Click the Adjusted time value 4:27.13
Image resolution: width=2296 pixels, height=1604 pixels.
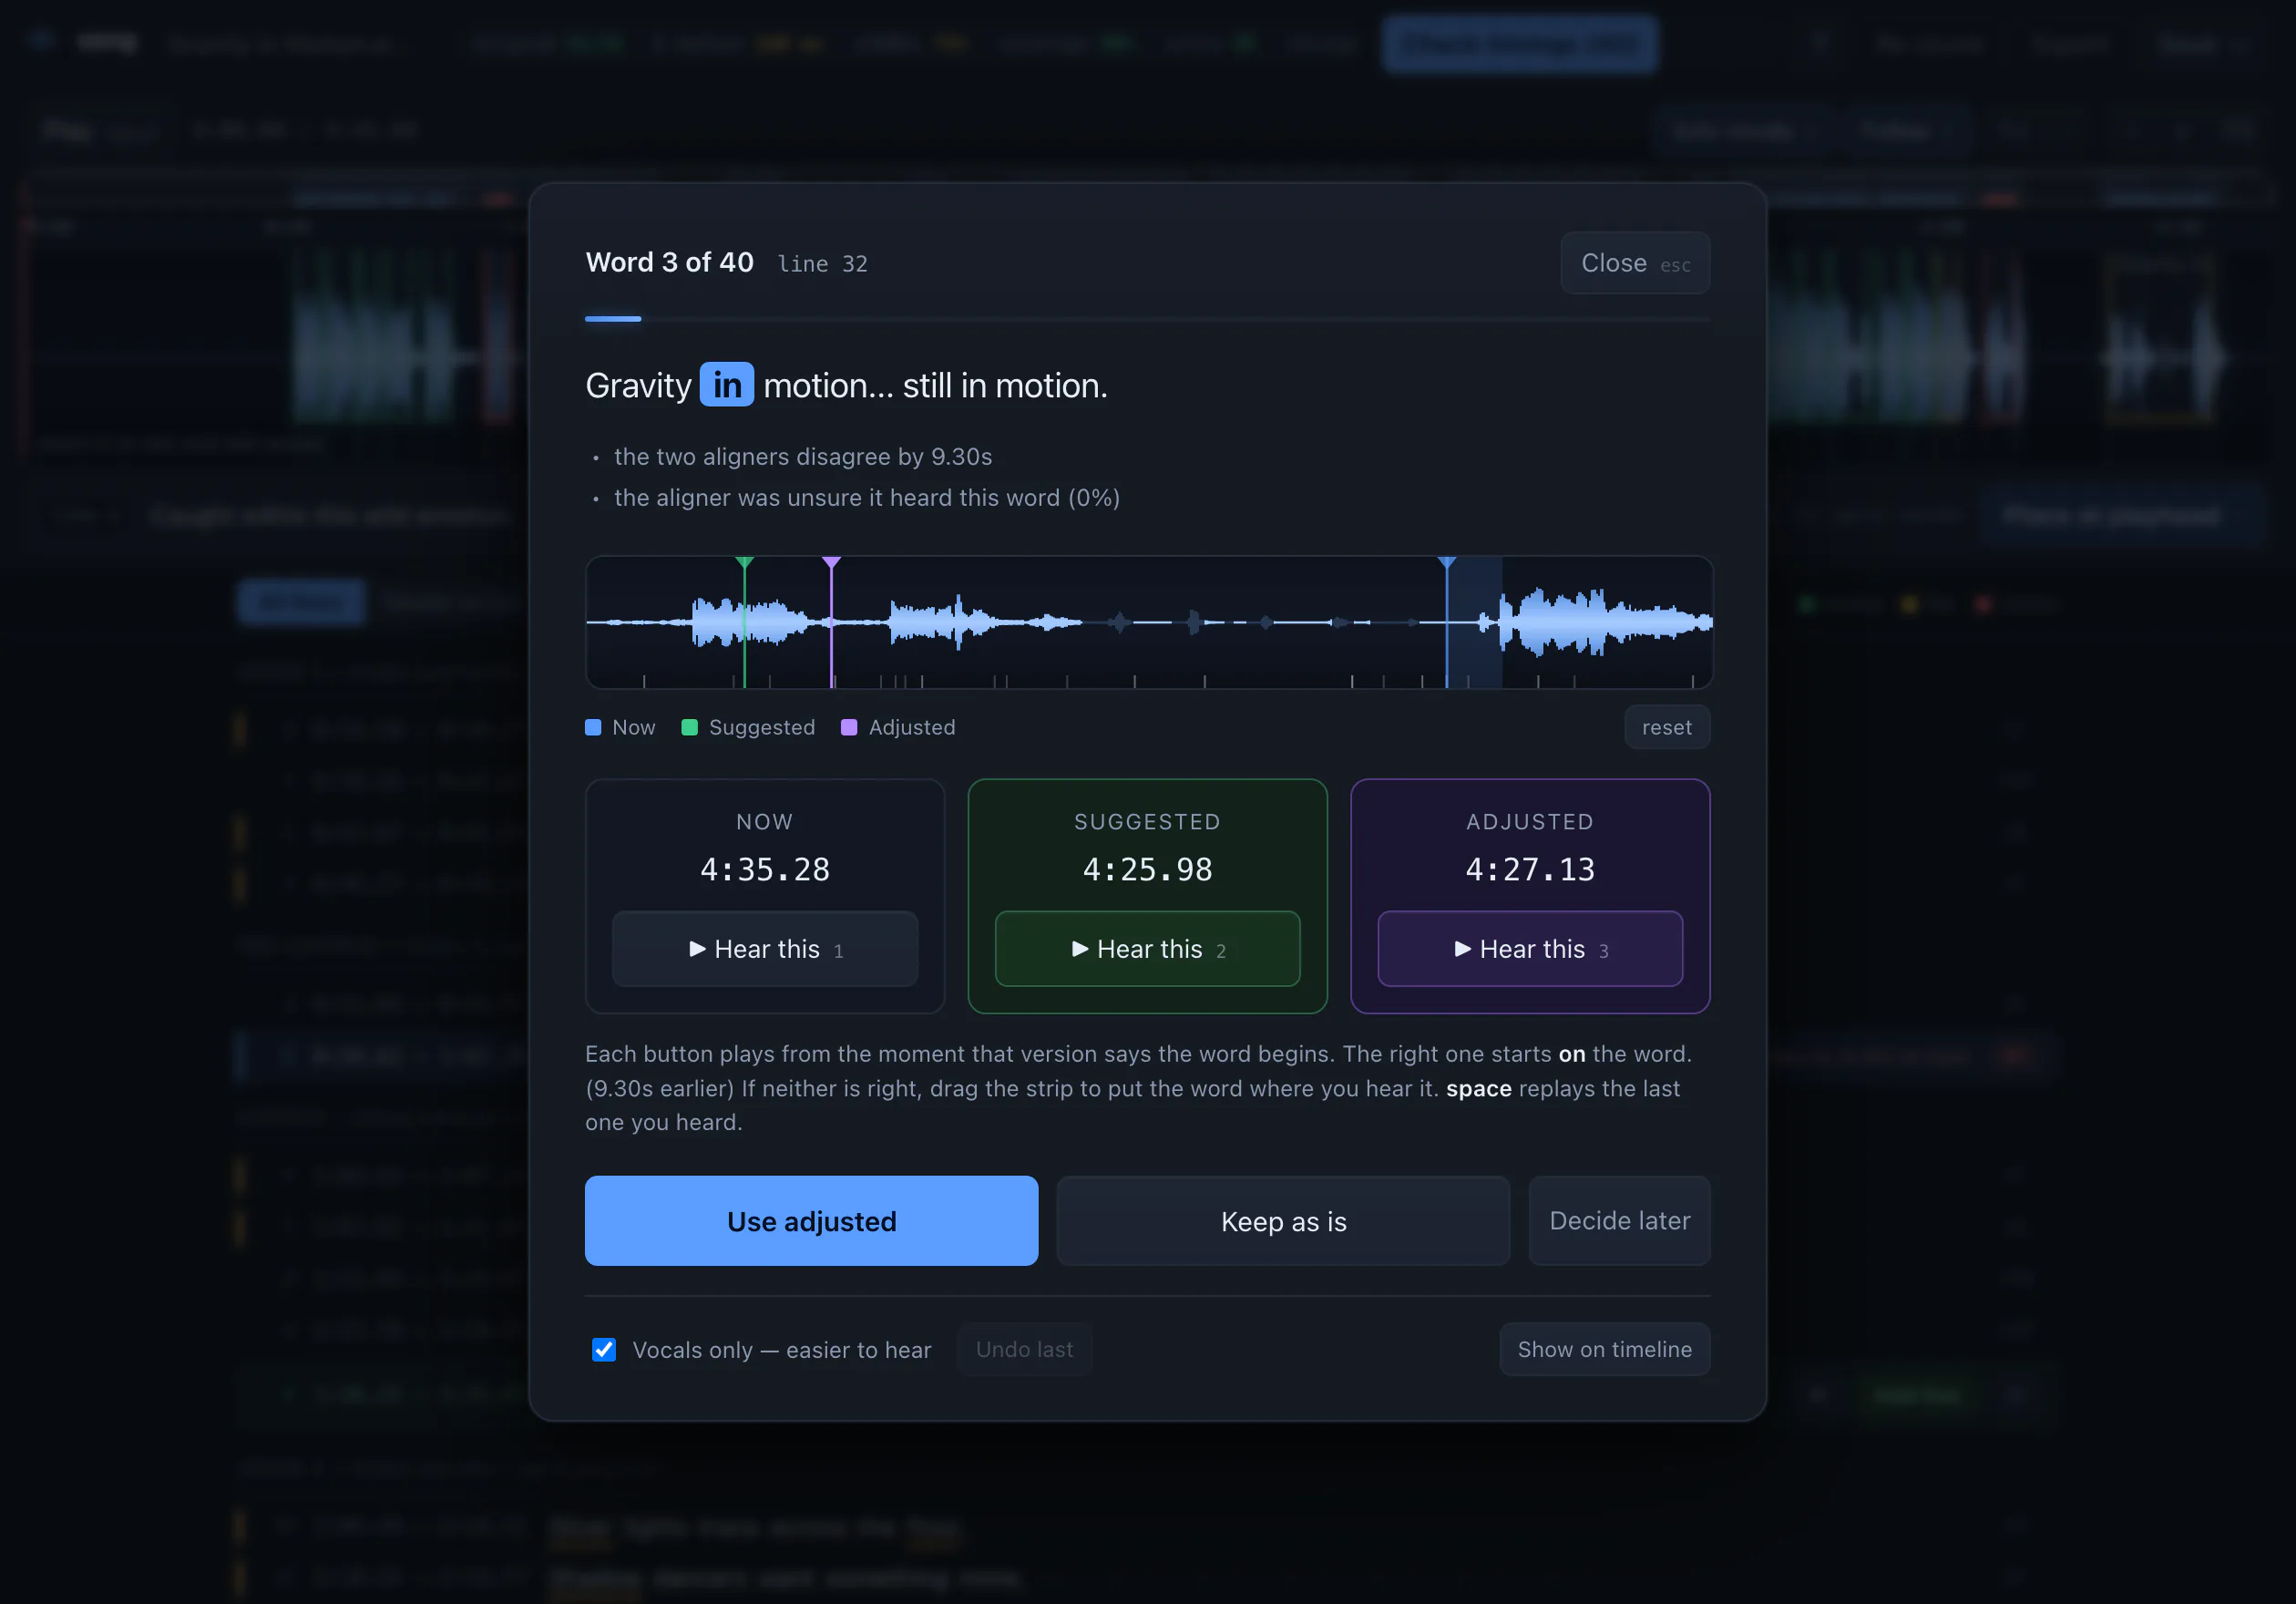coord(1530,869)
